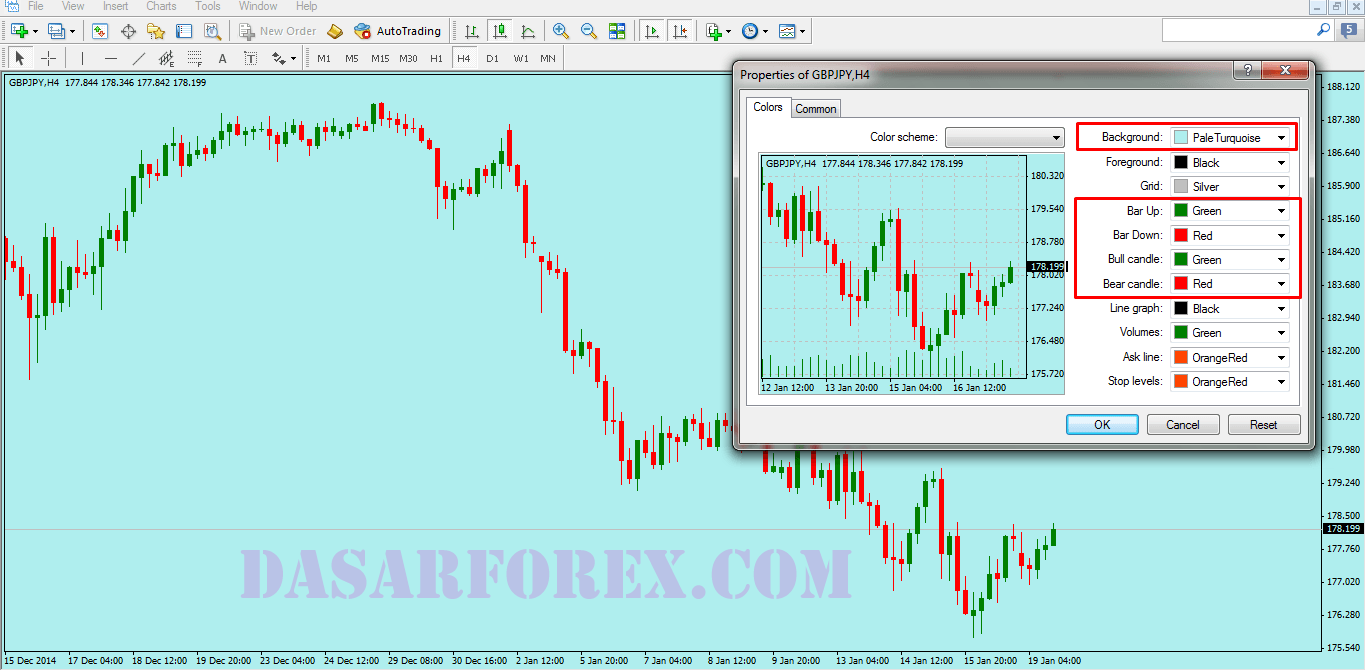Confirm properties with OK button
Screen dimensions: 1365x670
(x=1102, y=424)
